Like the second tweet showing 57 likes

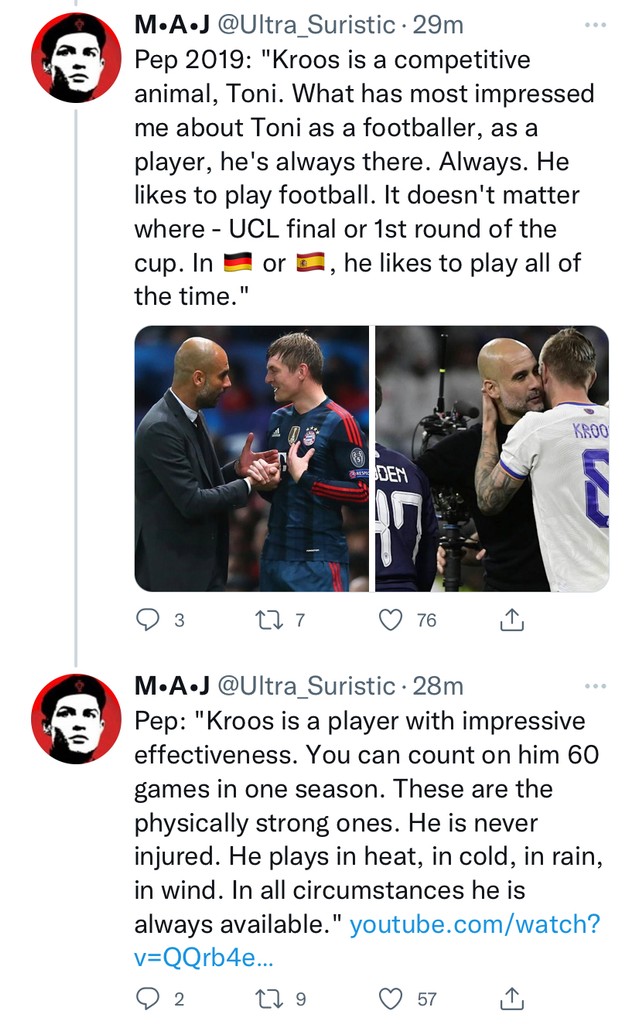[x=391, y=998]
